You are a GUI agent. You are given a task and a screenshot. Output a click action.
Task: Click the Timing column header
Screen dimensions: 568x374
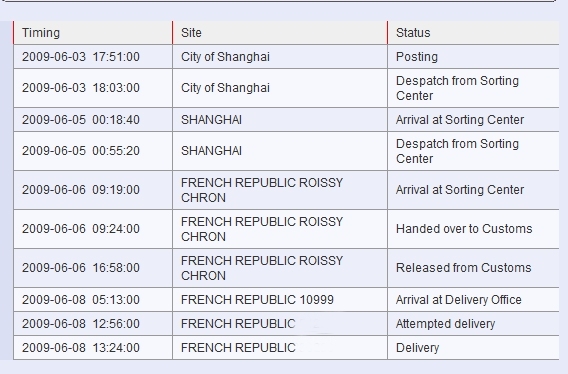tap(93, 33)
